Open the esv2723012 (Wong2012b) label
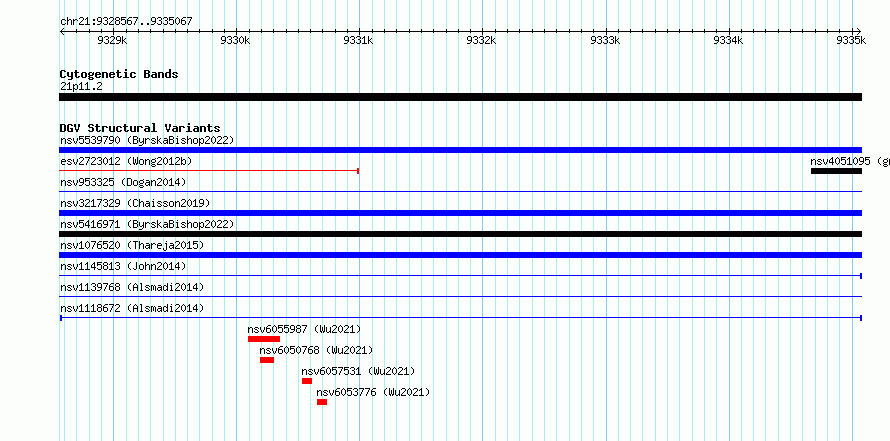The image size is (890, 441). pyautogui.click(x=126, y=161)
